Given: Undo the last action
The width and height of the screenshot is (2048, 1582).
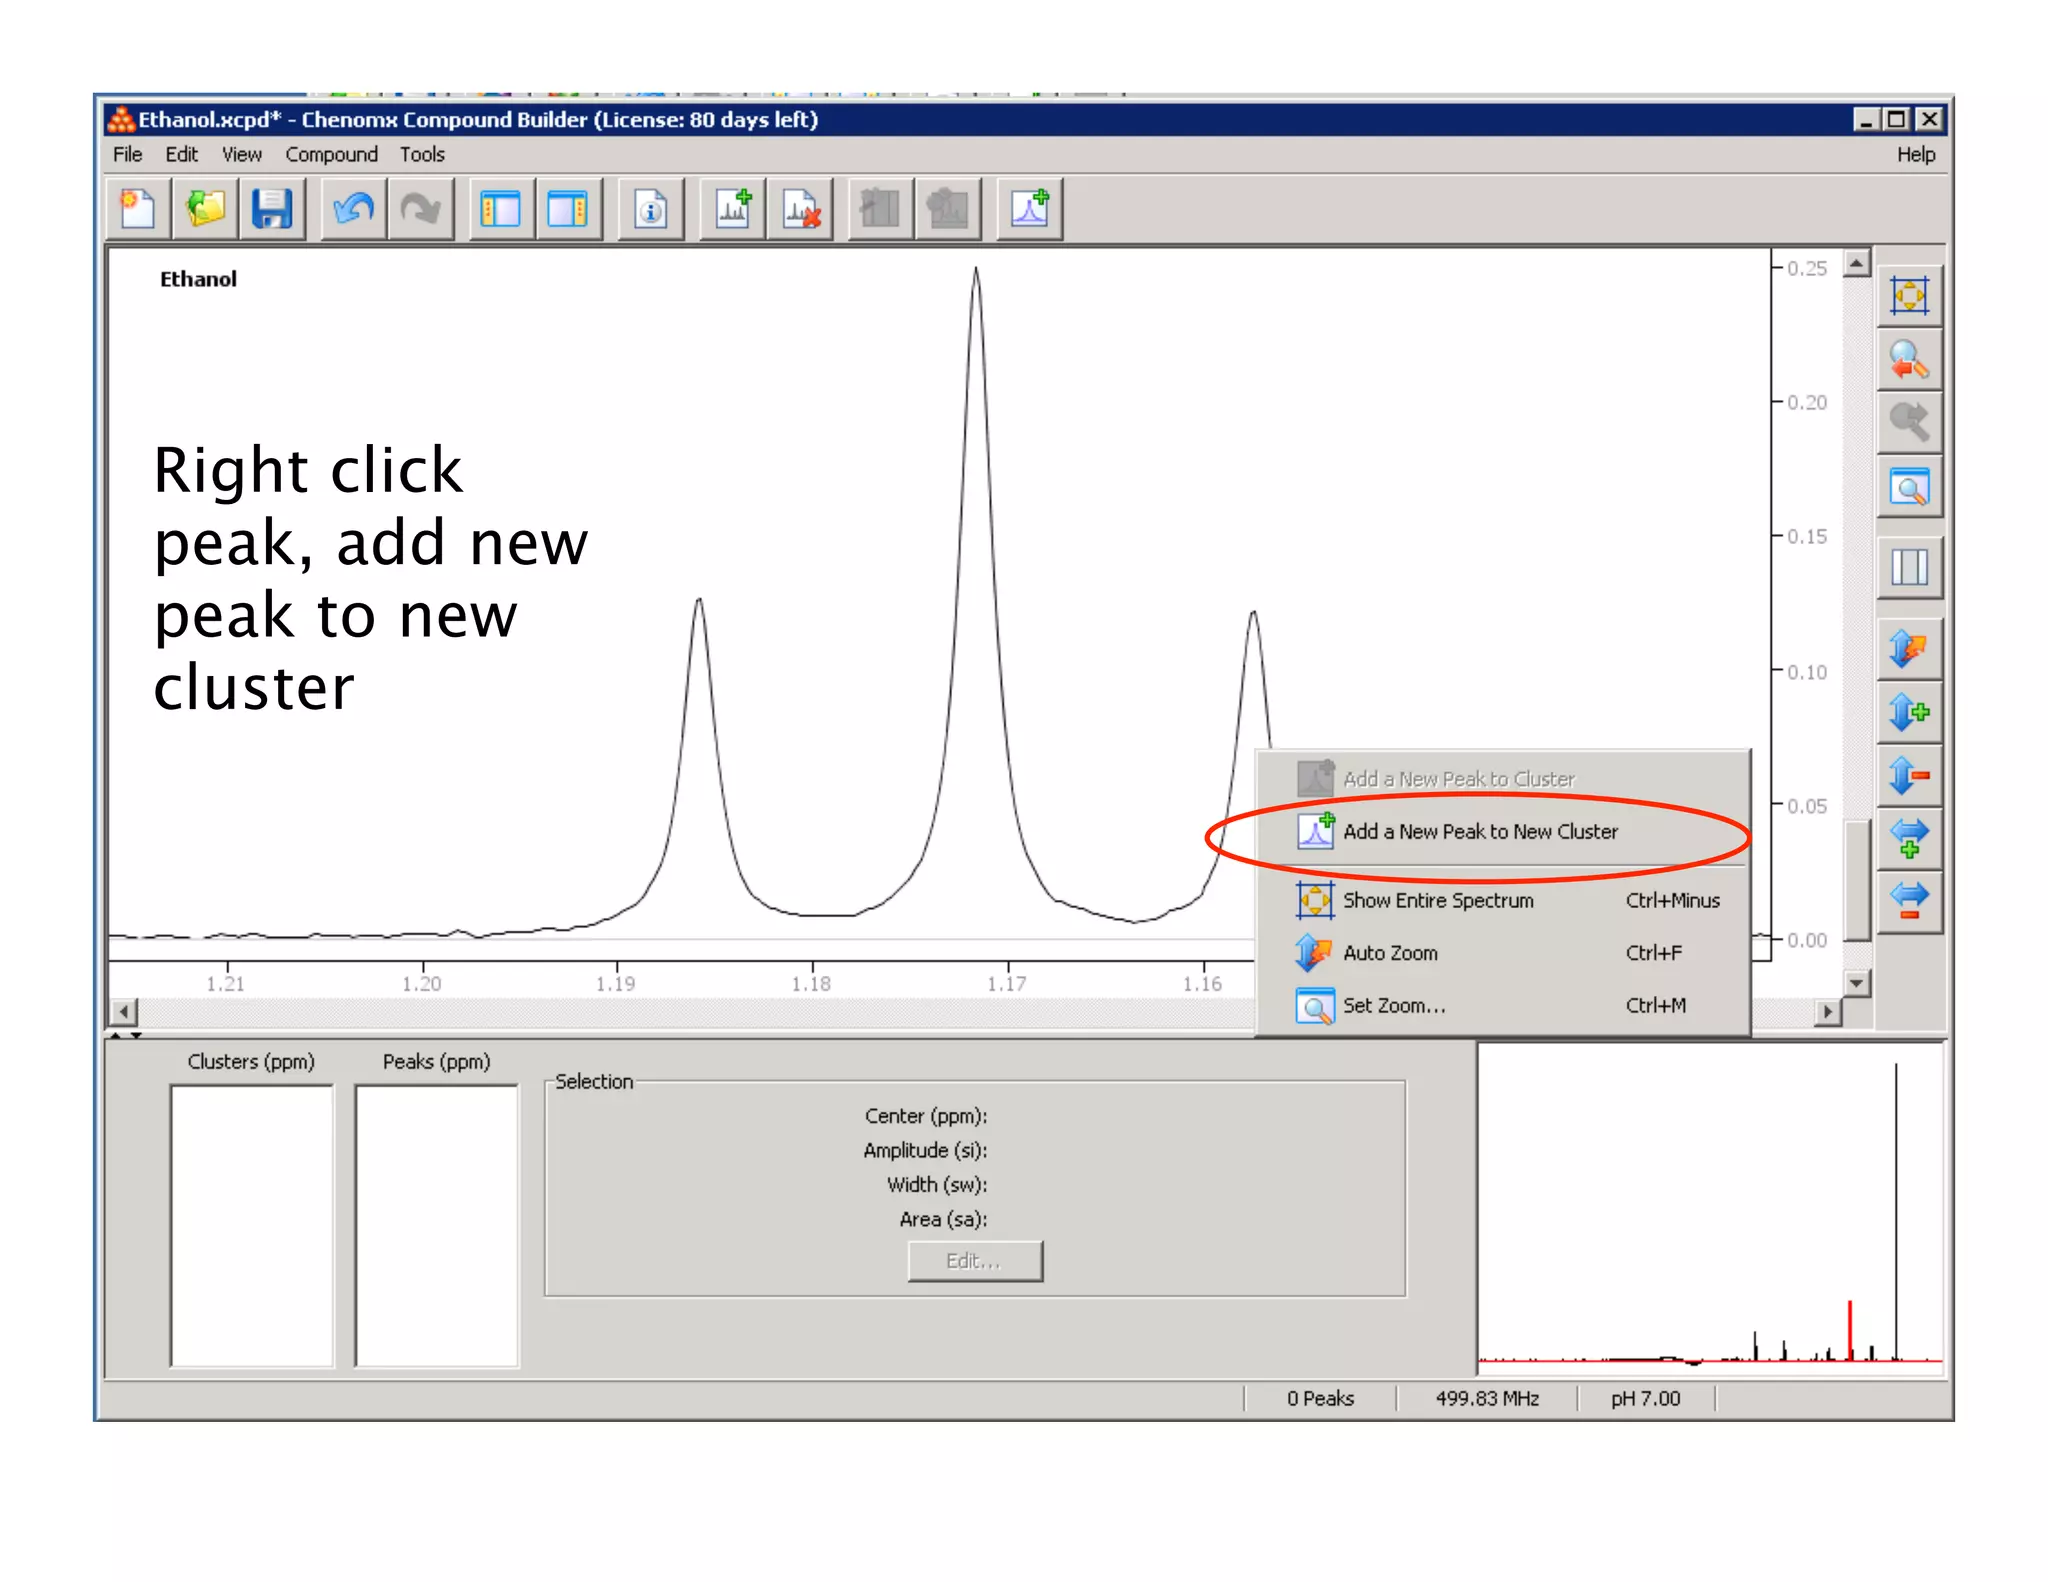Looking at the screenshot, I should (353, 209).
